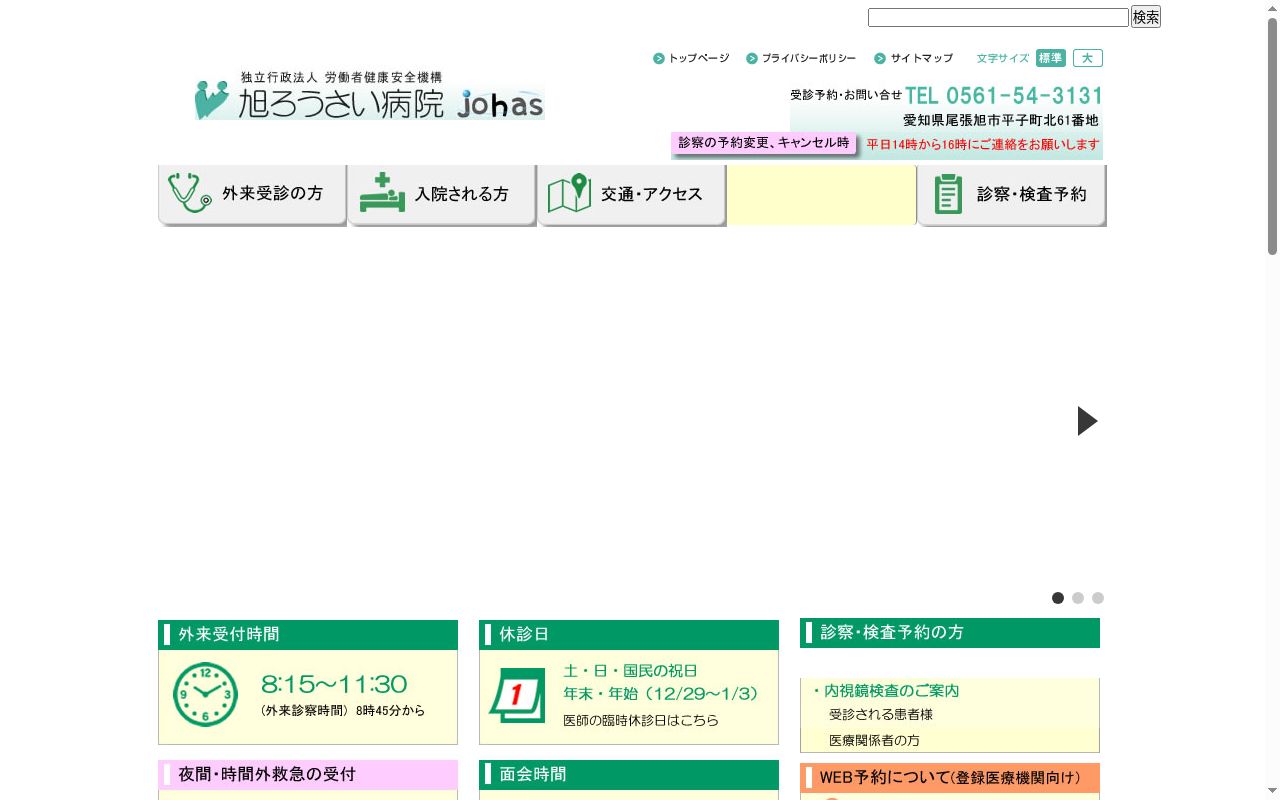Set text size to 標準

pos(1051,58)
